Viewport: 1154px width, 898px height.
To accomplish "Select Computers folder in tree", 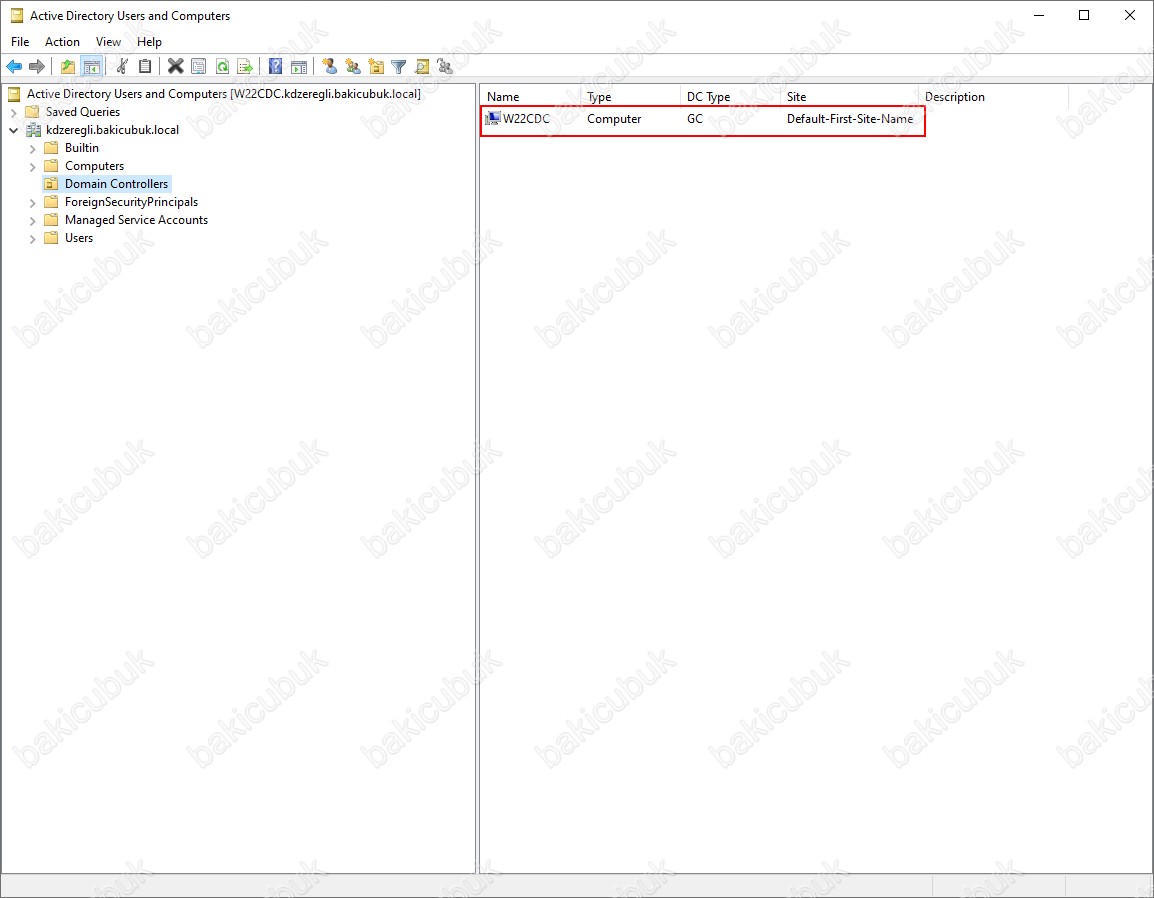I will [x=94, y=166].
